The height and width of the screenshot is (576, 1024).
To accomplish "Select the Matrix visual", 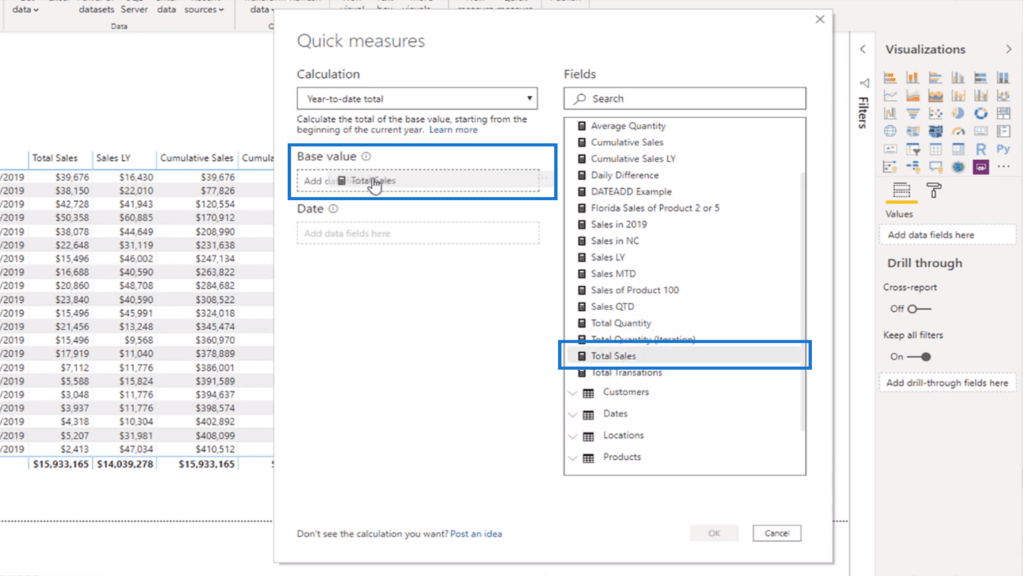I will tap(958, 150).
